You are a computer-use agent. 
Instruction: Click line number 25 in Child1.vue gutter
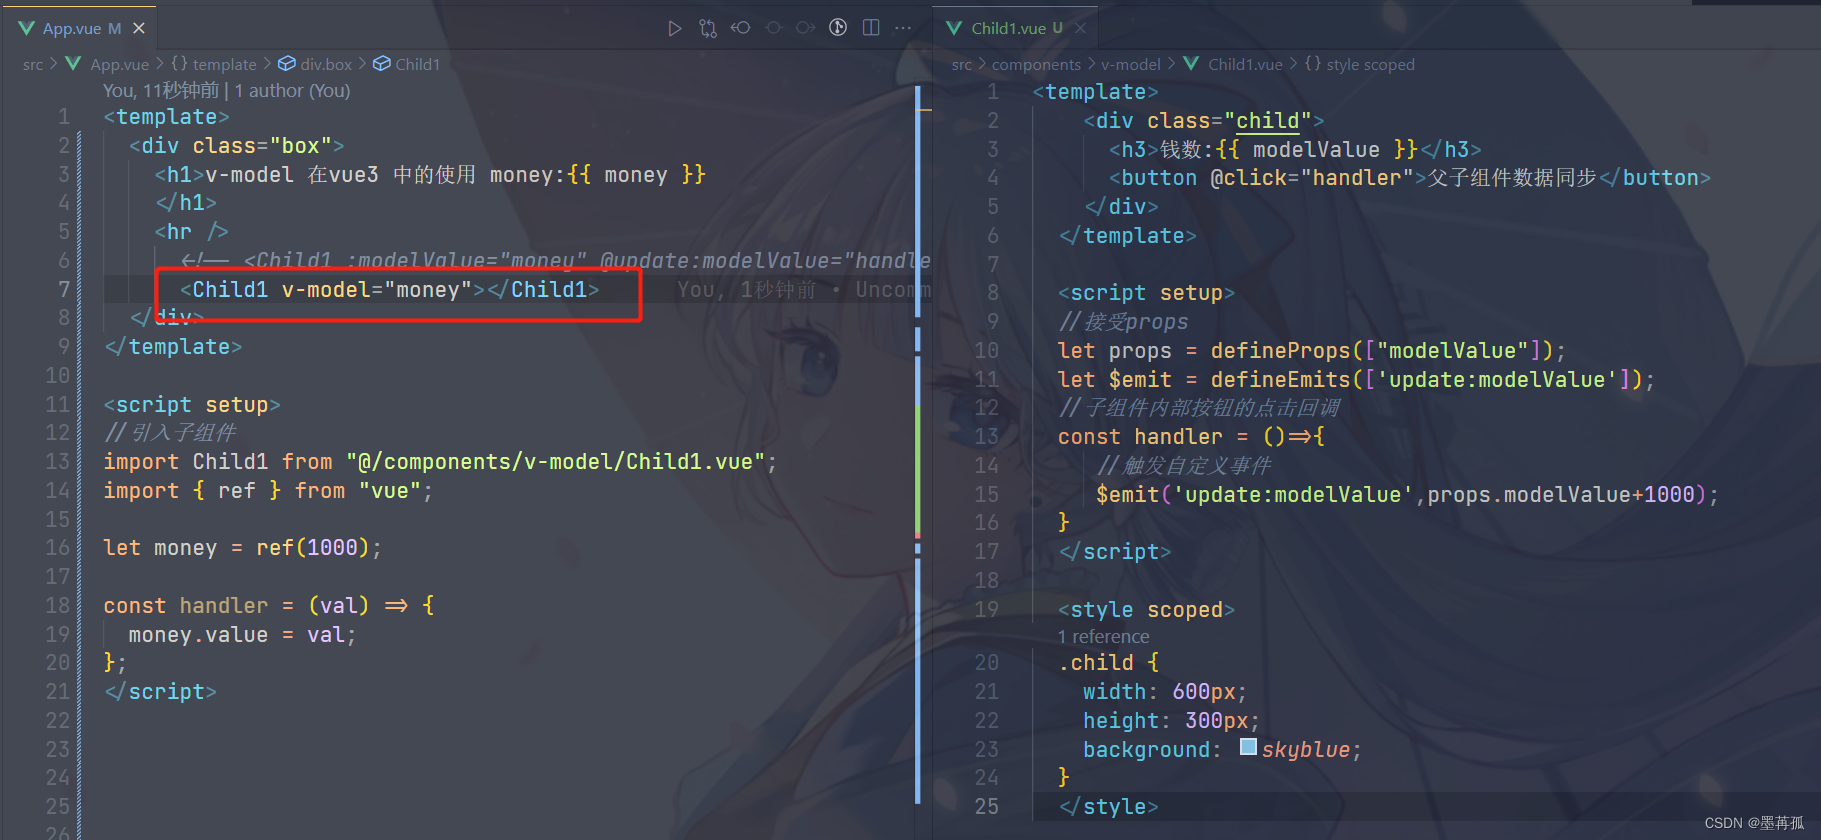(987, 806)
